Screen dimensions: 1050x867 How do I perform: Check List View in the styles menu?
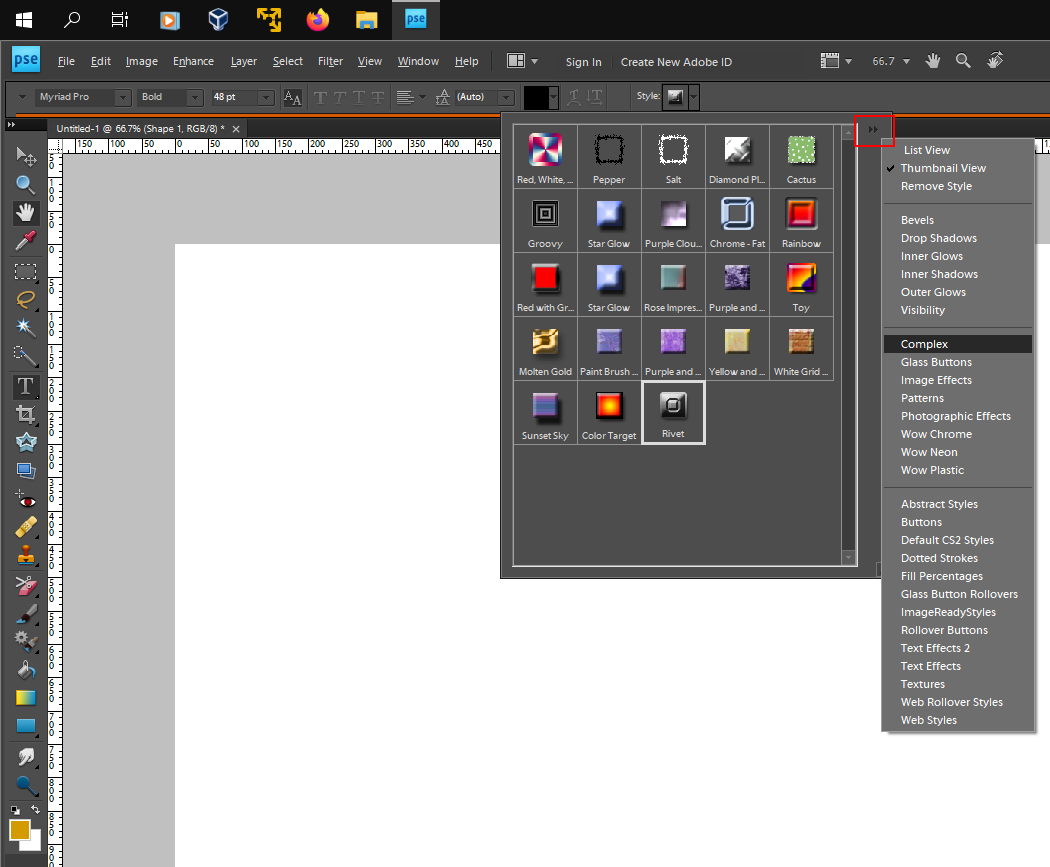pyautogui.click(x=926, y=149)
